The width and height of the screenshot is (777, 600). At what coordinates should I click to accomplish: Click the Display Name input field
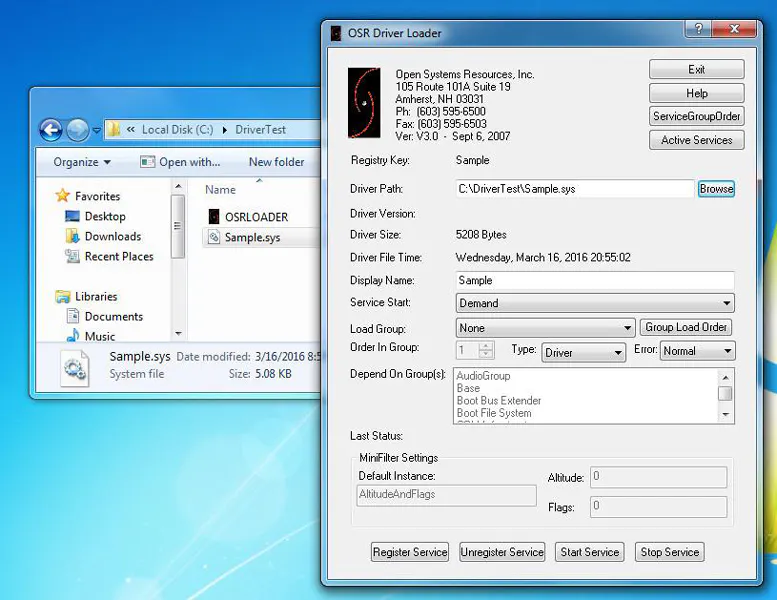(x=595, y=280)
